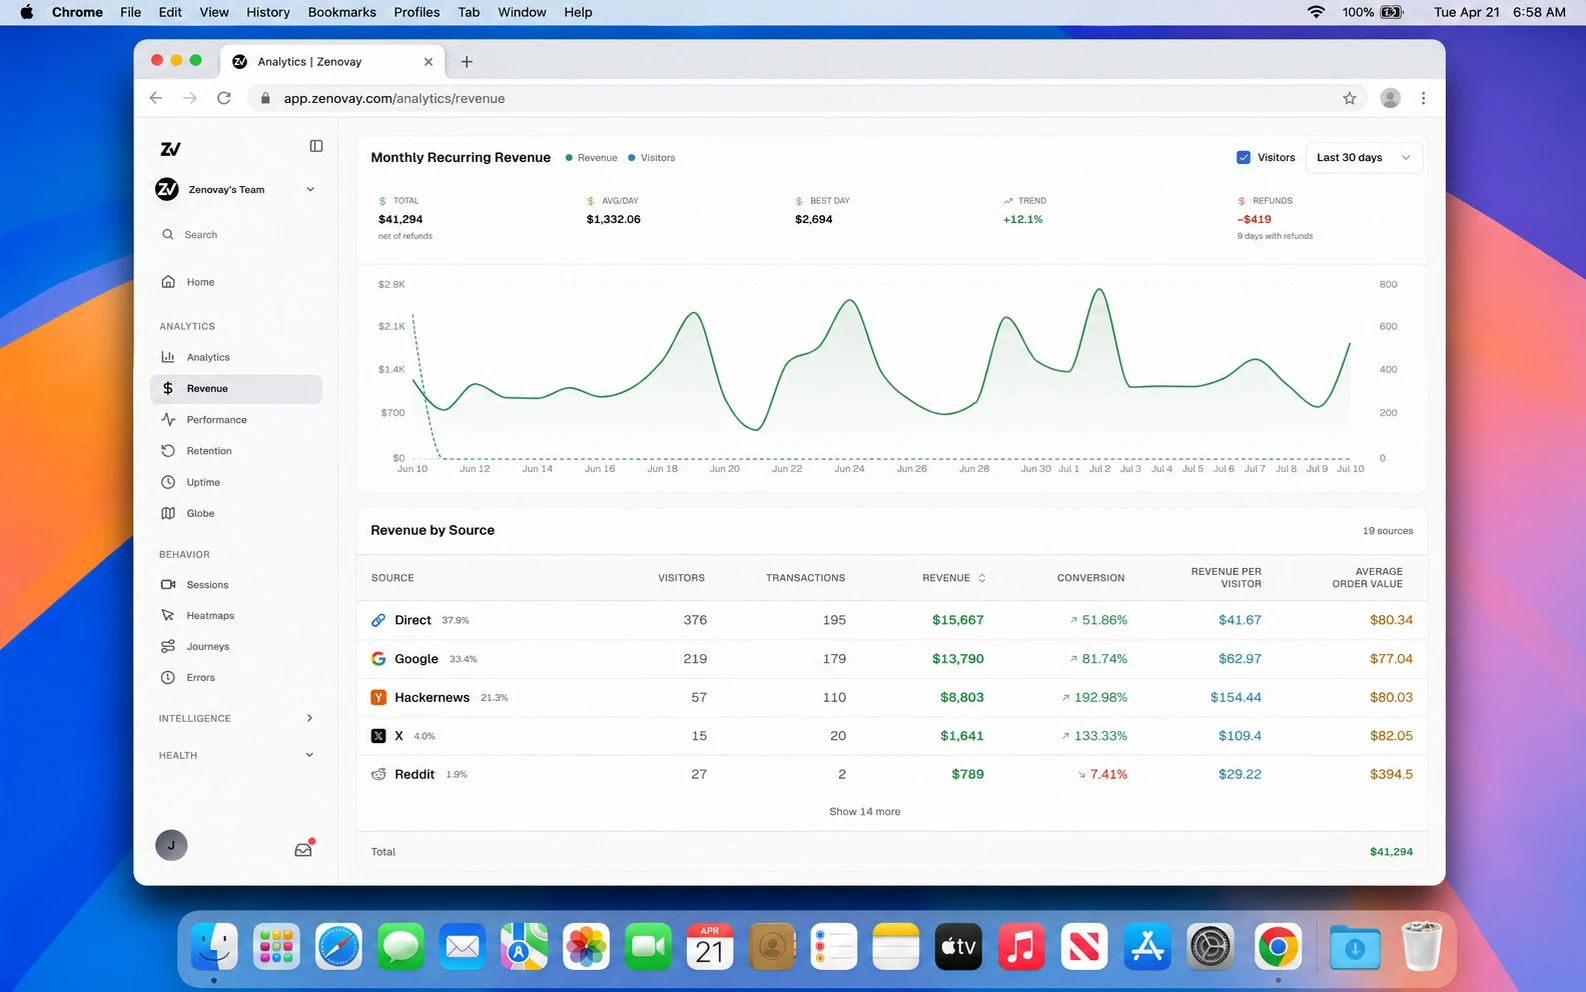Open Performance pulse item
The image size is (1586, 992).
click(236, 420)
